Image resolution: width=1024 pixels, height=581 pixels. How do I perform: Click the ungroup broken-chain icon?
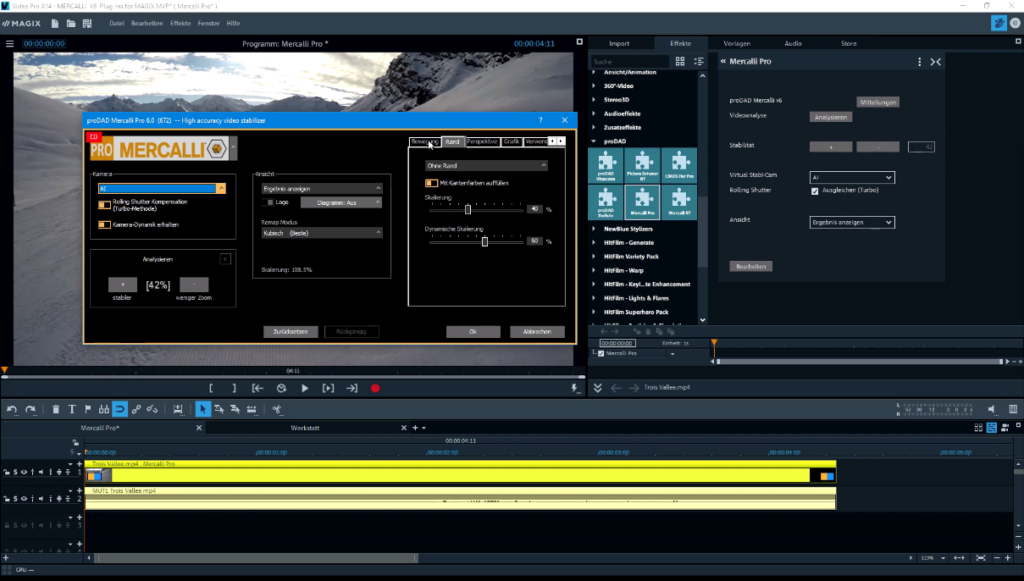(152, 409)
